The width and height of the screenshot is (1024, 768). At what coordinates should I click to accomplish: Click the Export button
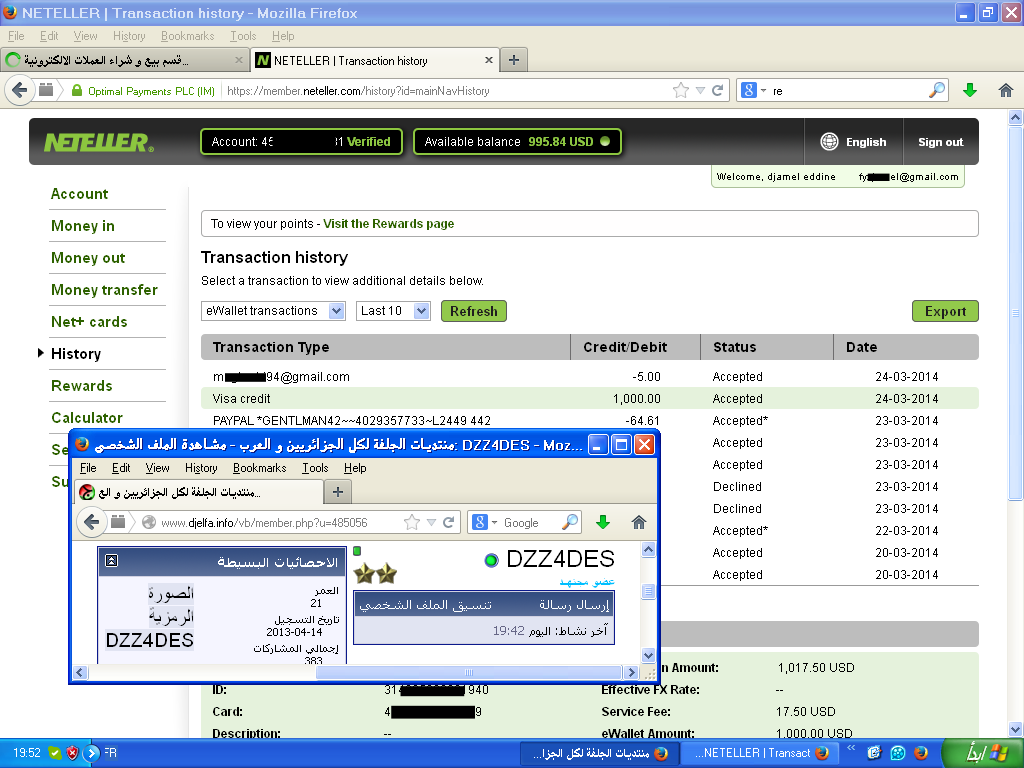coord(945,311)
